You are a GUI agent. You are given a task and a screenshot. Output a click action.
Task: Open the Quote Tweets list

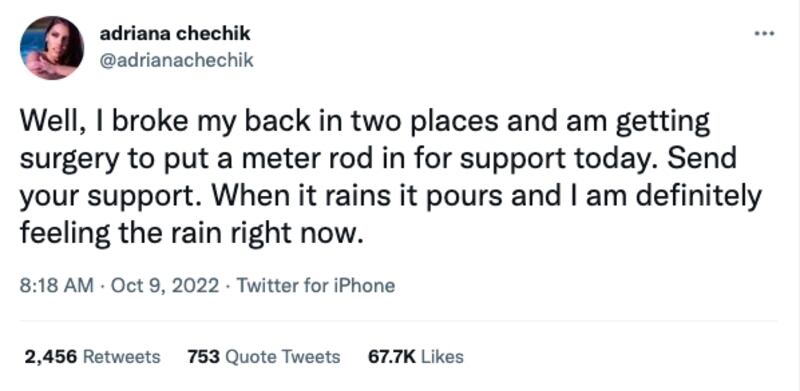[283, 356]
